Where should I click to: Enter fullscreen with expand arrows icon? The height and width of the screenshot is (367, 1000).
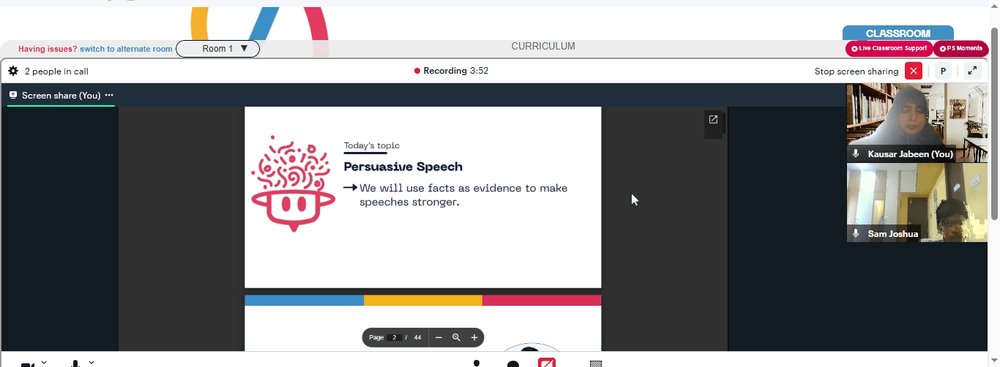coord(972,71)
